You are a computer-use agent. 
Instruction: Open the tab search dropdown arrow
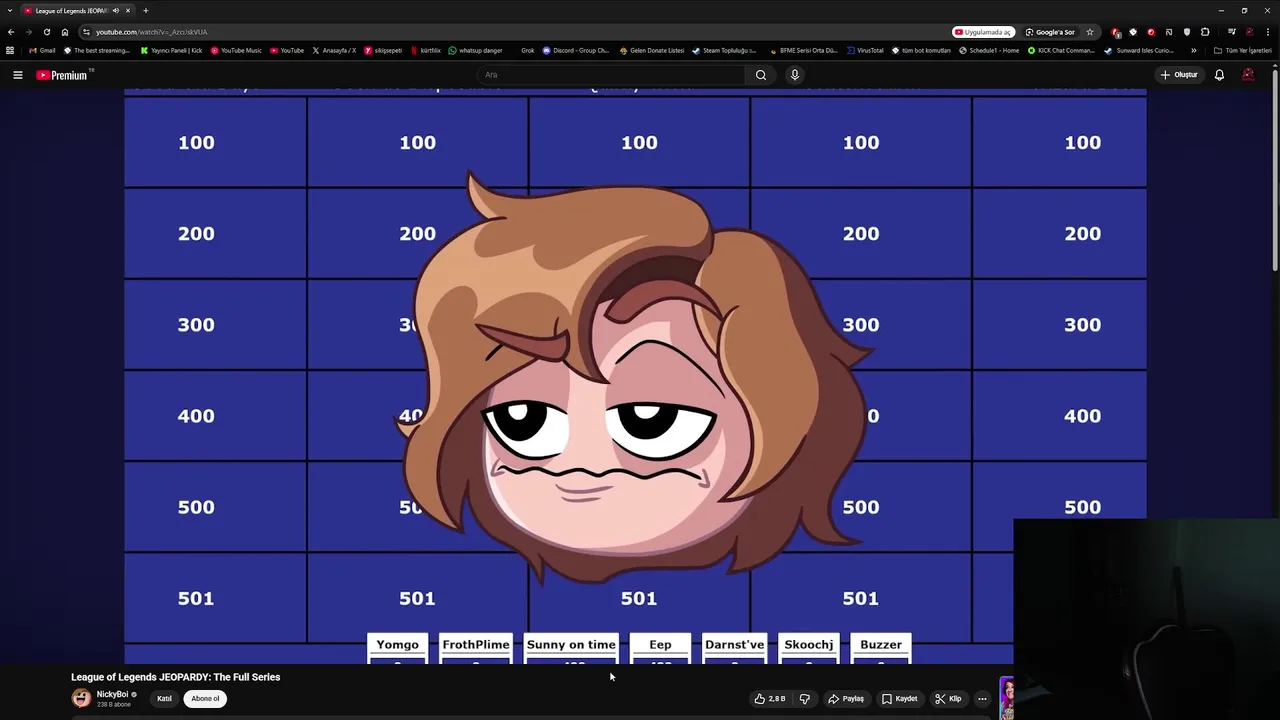click(x=9, y=10)
